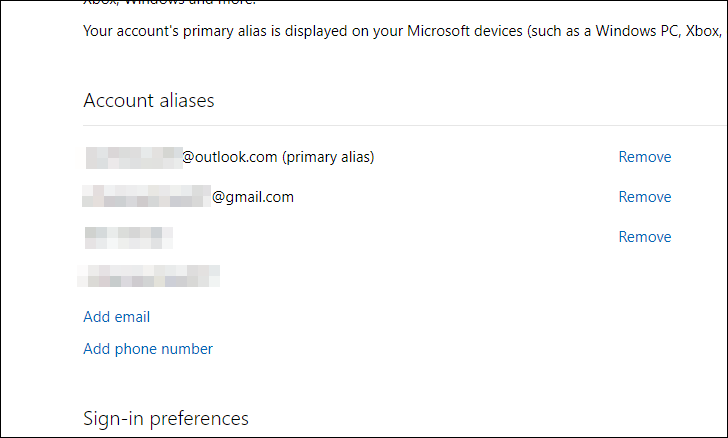The height and width of the screenshot is (438, 728).
Task: Click the divider line under Account aliases
Action: point(404,125)
